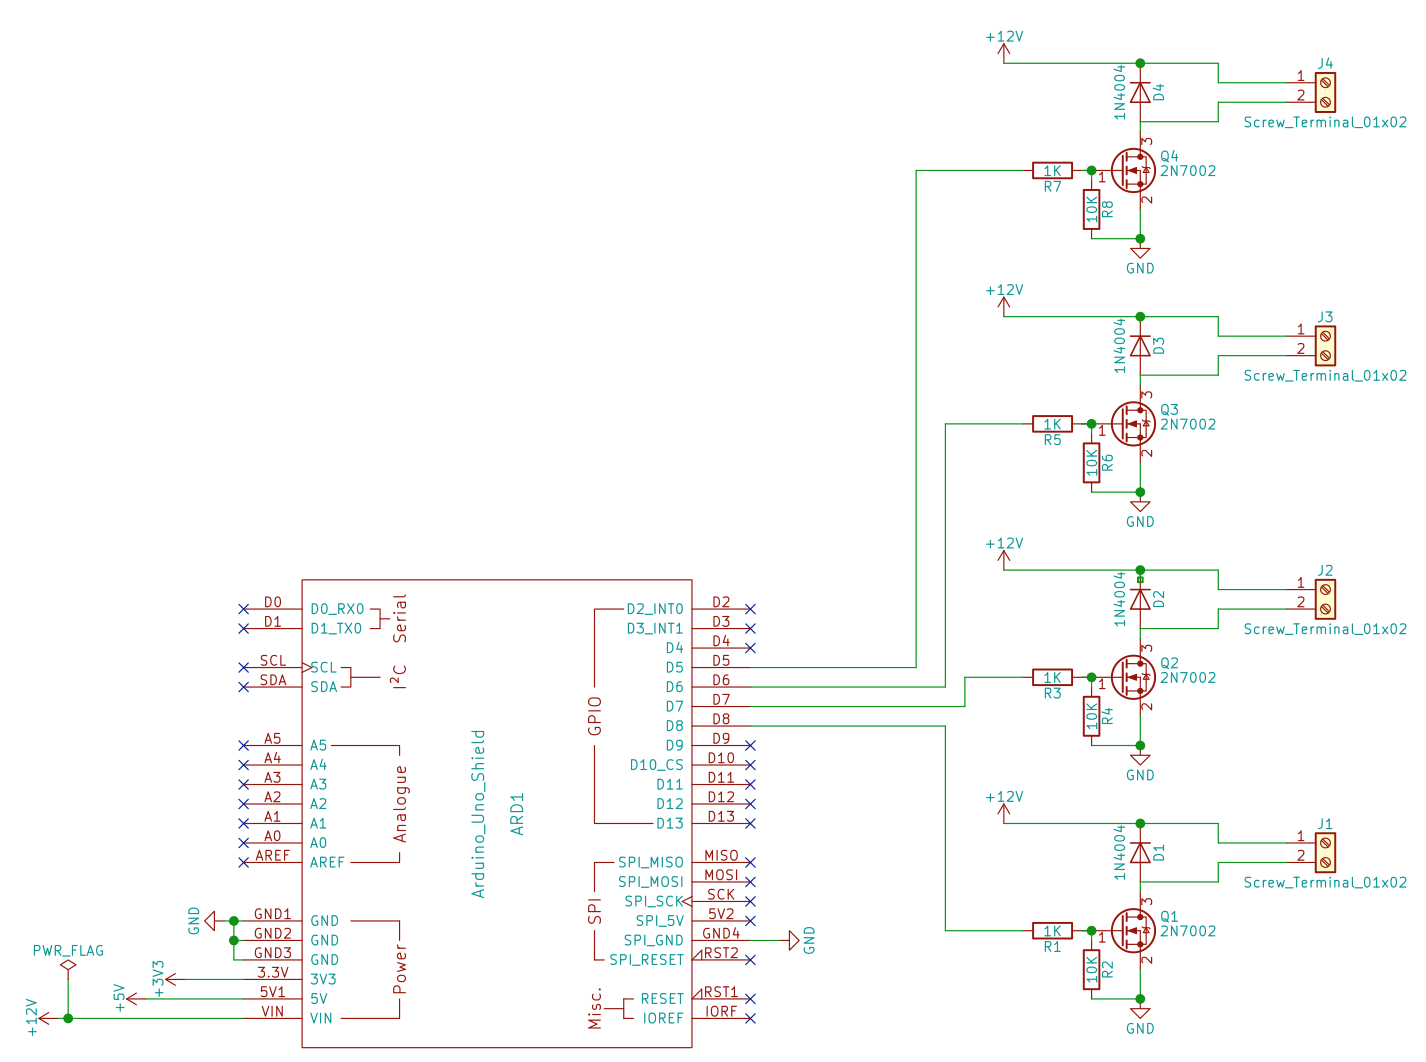Select the R7 1K resistor
This screenshot has height=1062, width=1426.
1052,171
